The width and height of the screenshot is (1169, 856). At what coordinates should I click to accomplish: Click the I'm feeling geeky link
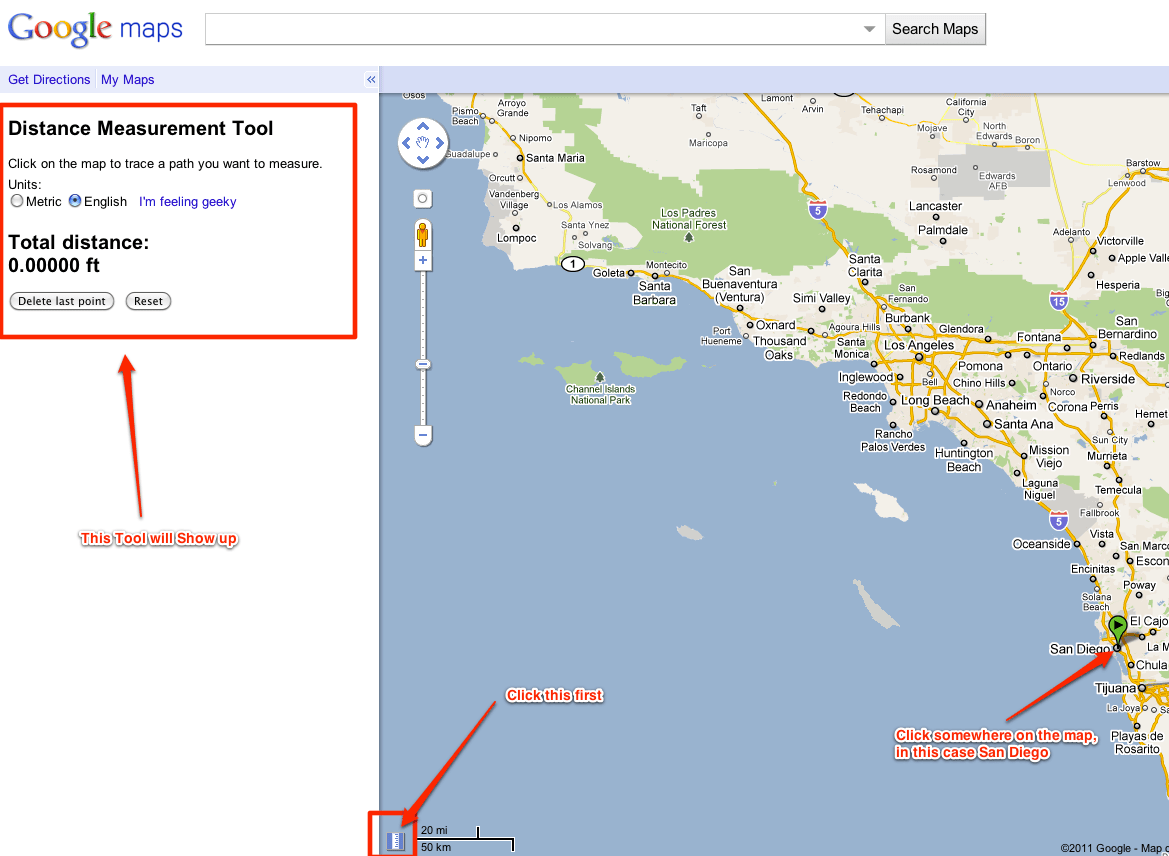[187, 202]
